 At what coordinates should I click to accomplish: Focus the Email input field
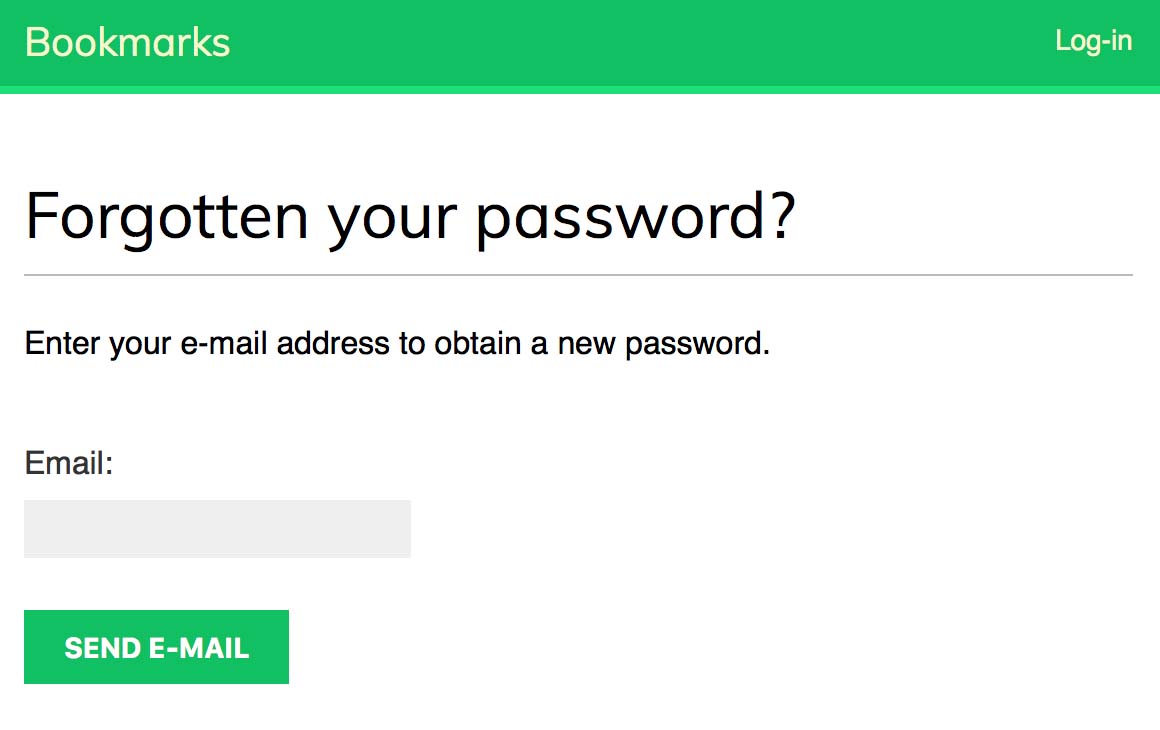217,529
